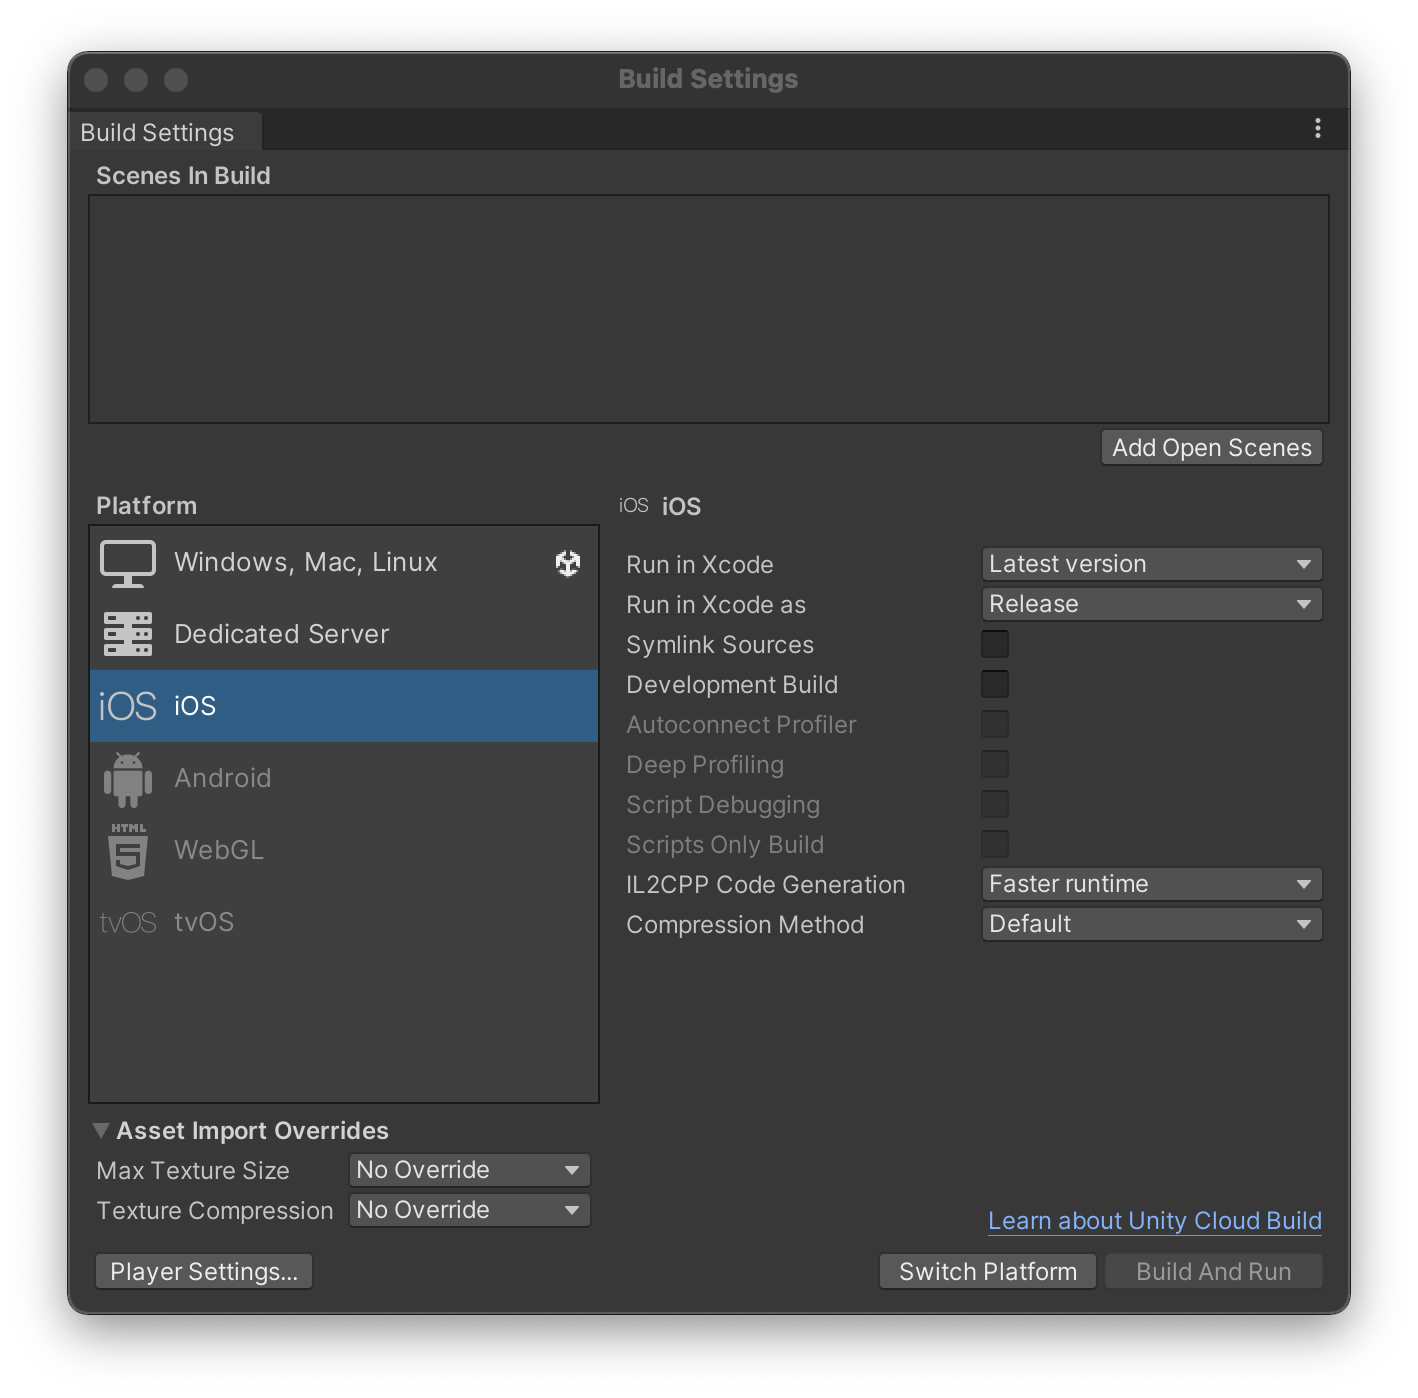Click the IL2CPP Code Generation label
The image size is (1418, 1398).
(x=766, y=885)
